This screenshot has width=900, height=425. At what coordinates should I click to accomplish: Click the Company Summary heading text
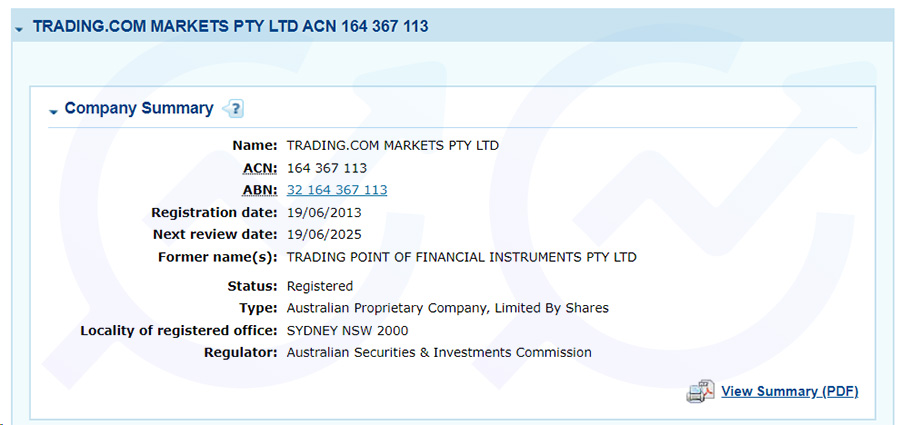pyautogui.click(x=138, y=108)
